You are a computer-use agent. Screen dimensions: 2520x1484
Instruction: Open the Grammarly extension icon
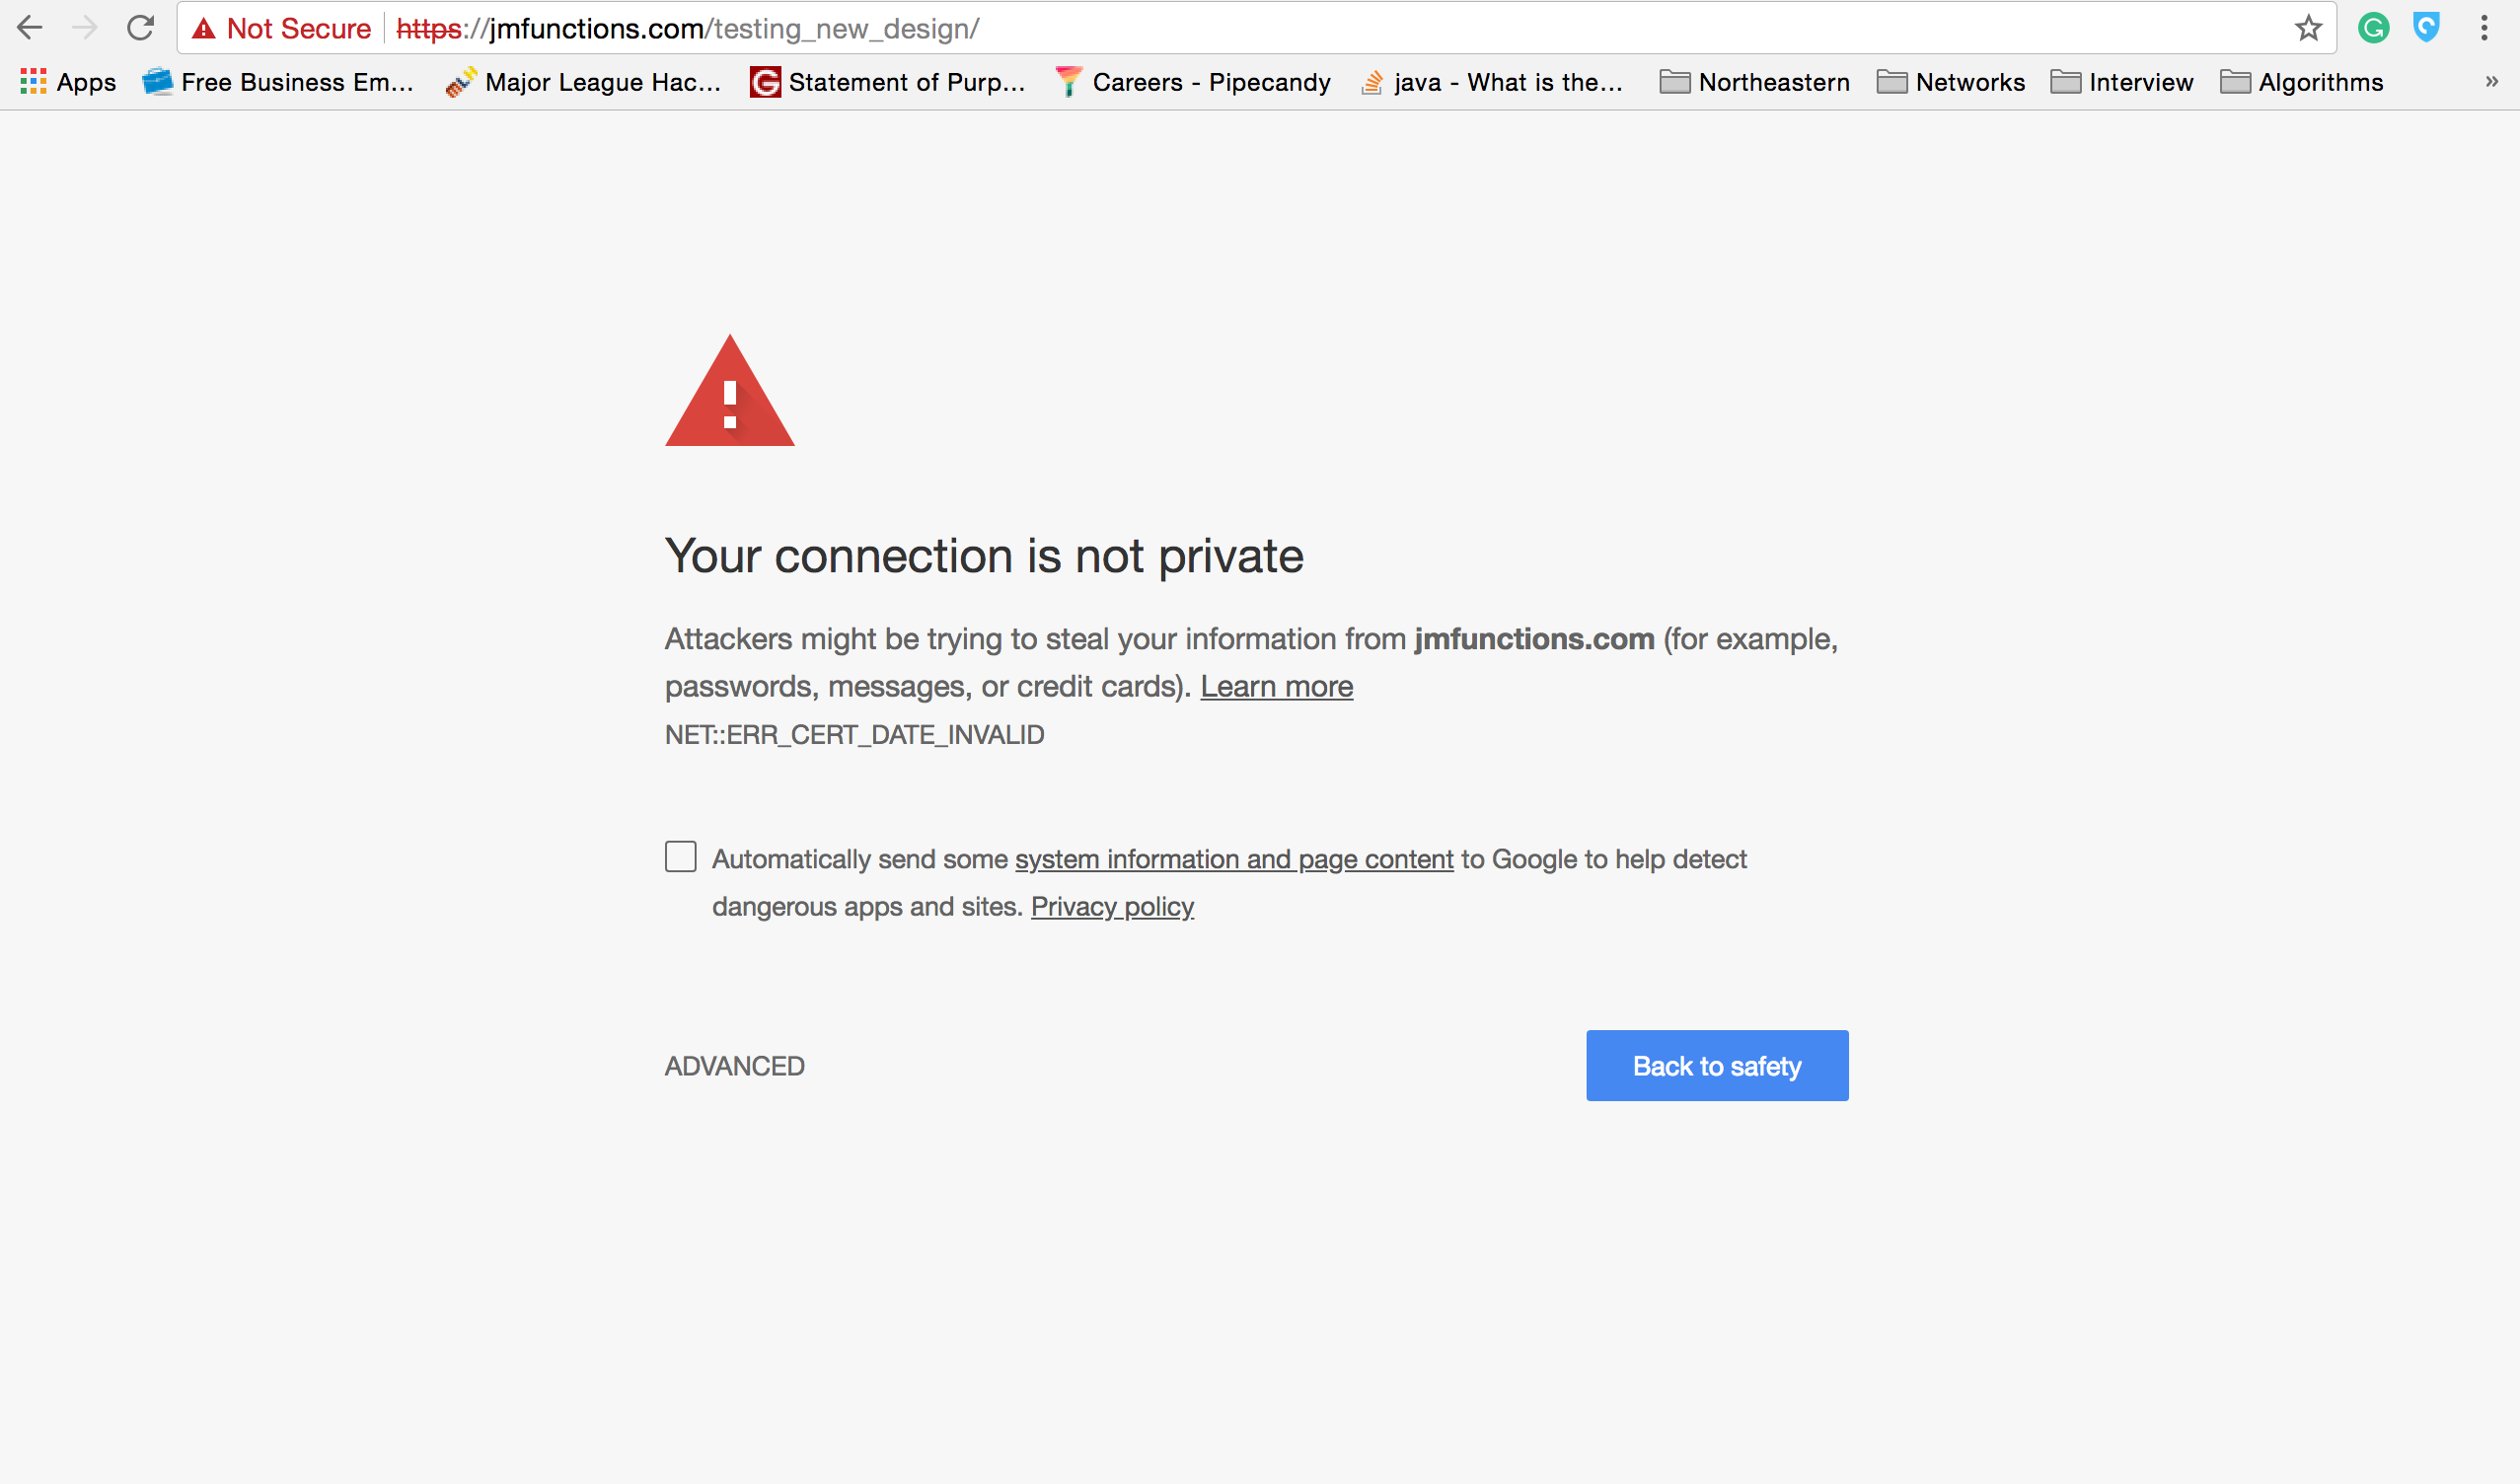coord(2374,27)
